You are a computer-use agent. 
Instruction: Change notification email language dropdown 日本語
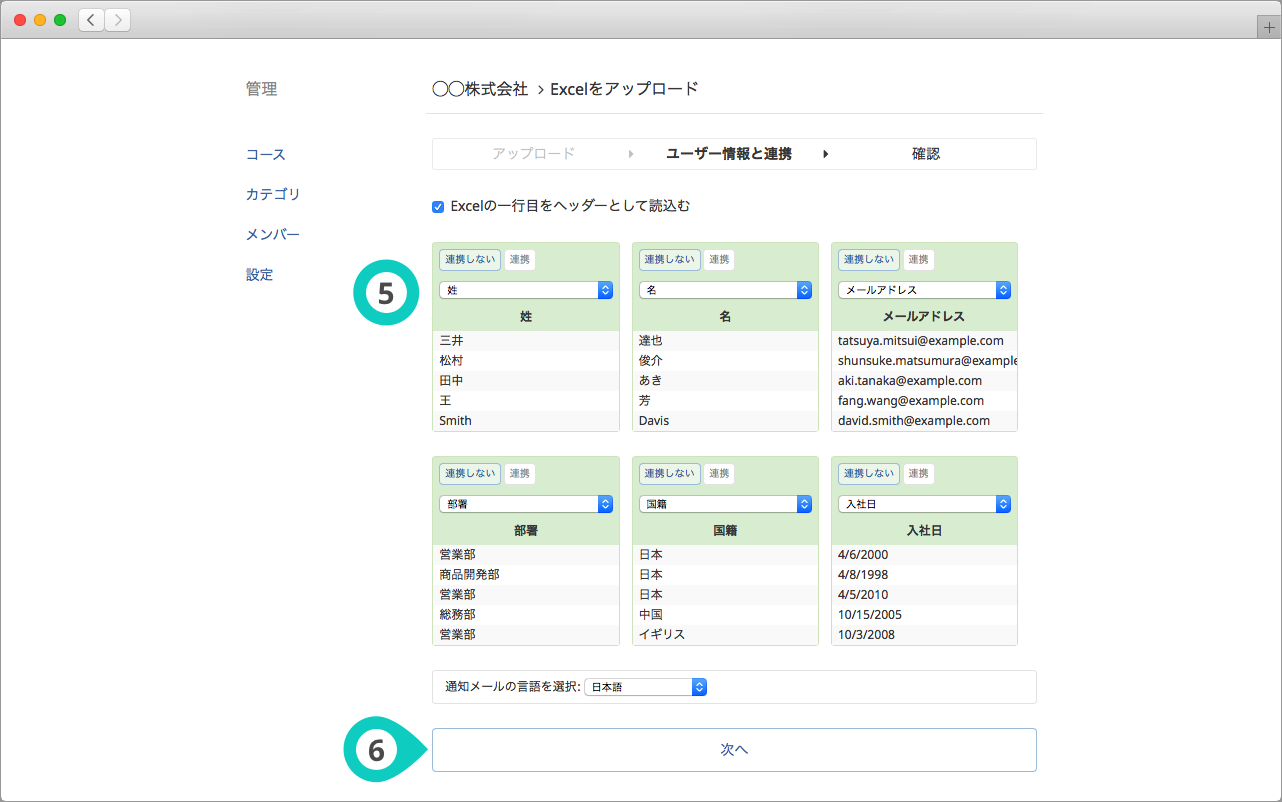coord(647,687)
